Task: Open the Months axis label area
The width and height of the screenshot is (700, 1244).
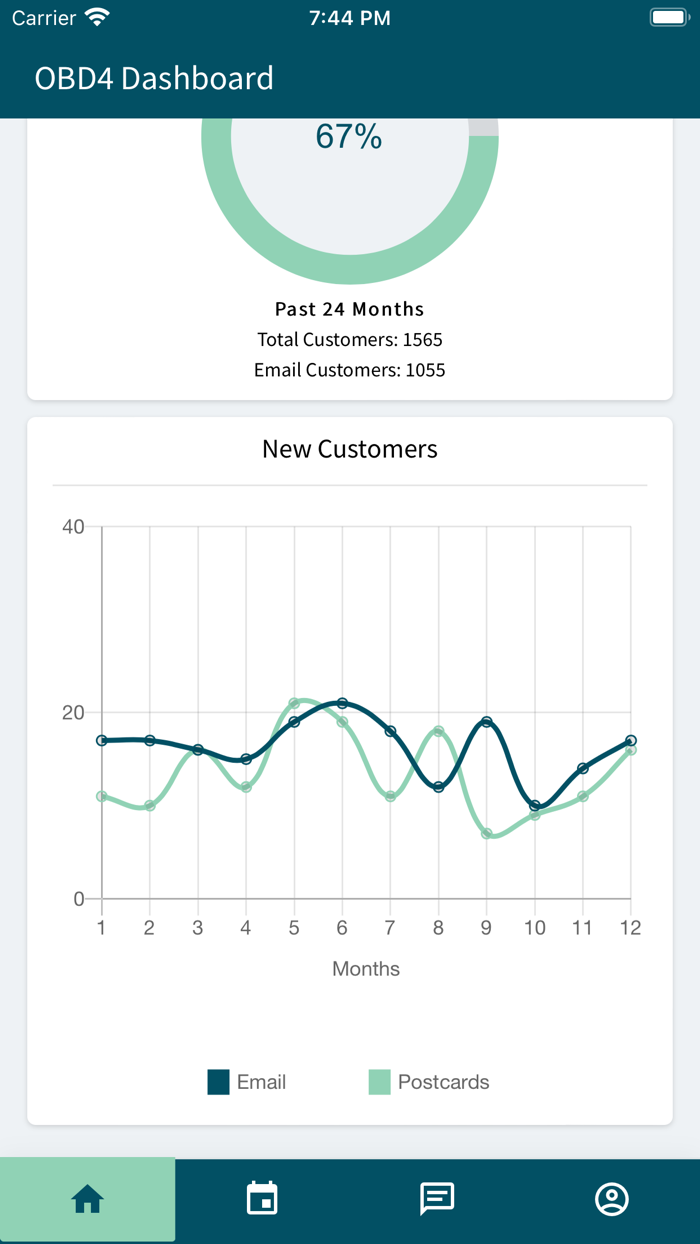Action: point(366,968)
